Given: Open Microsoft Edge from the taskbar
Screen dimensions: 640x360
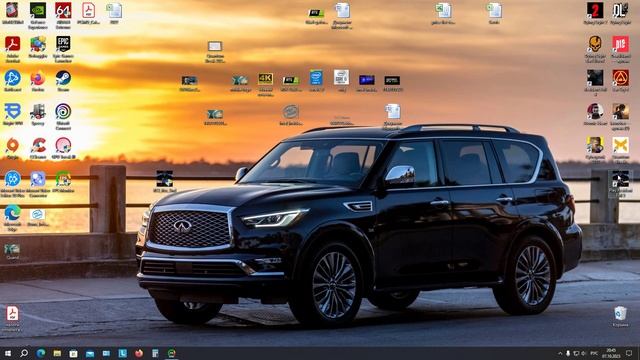Looking at the screenshot, I should [40, 353].
